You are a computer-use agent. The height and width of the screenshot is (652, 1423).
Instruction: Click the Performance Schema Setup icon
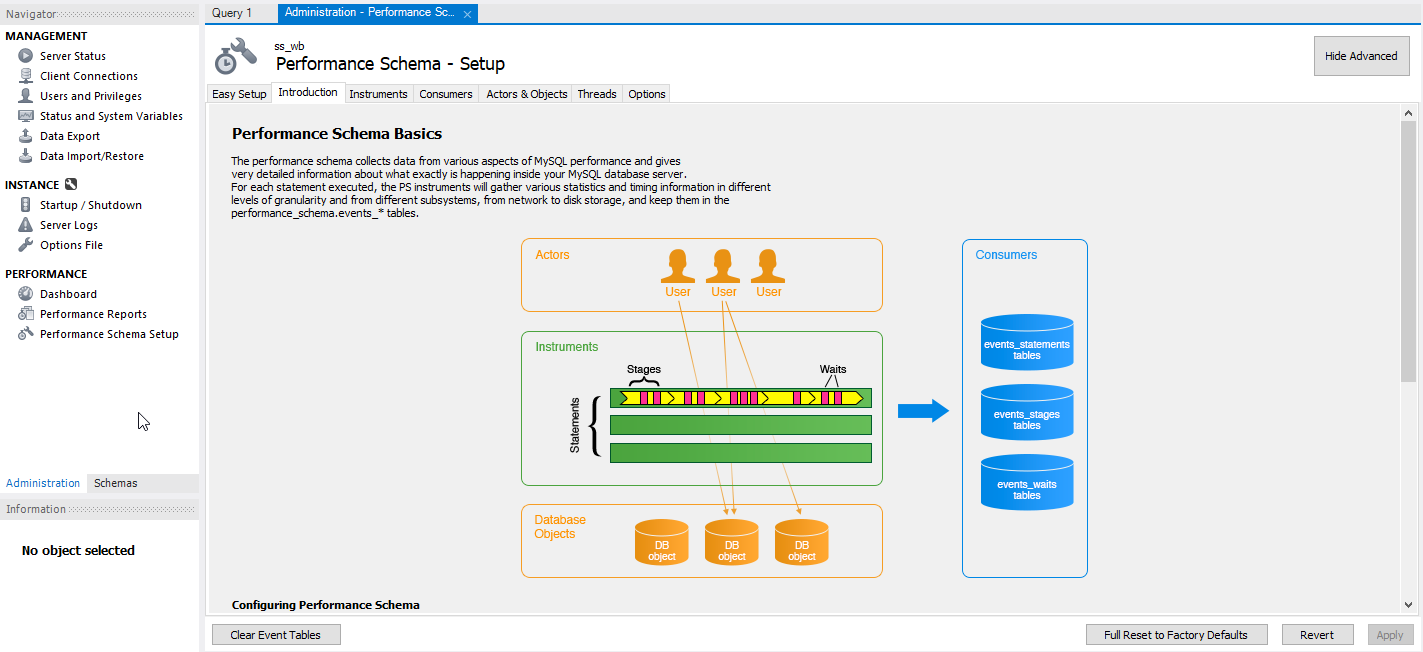click(26, 334)
